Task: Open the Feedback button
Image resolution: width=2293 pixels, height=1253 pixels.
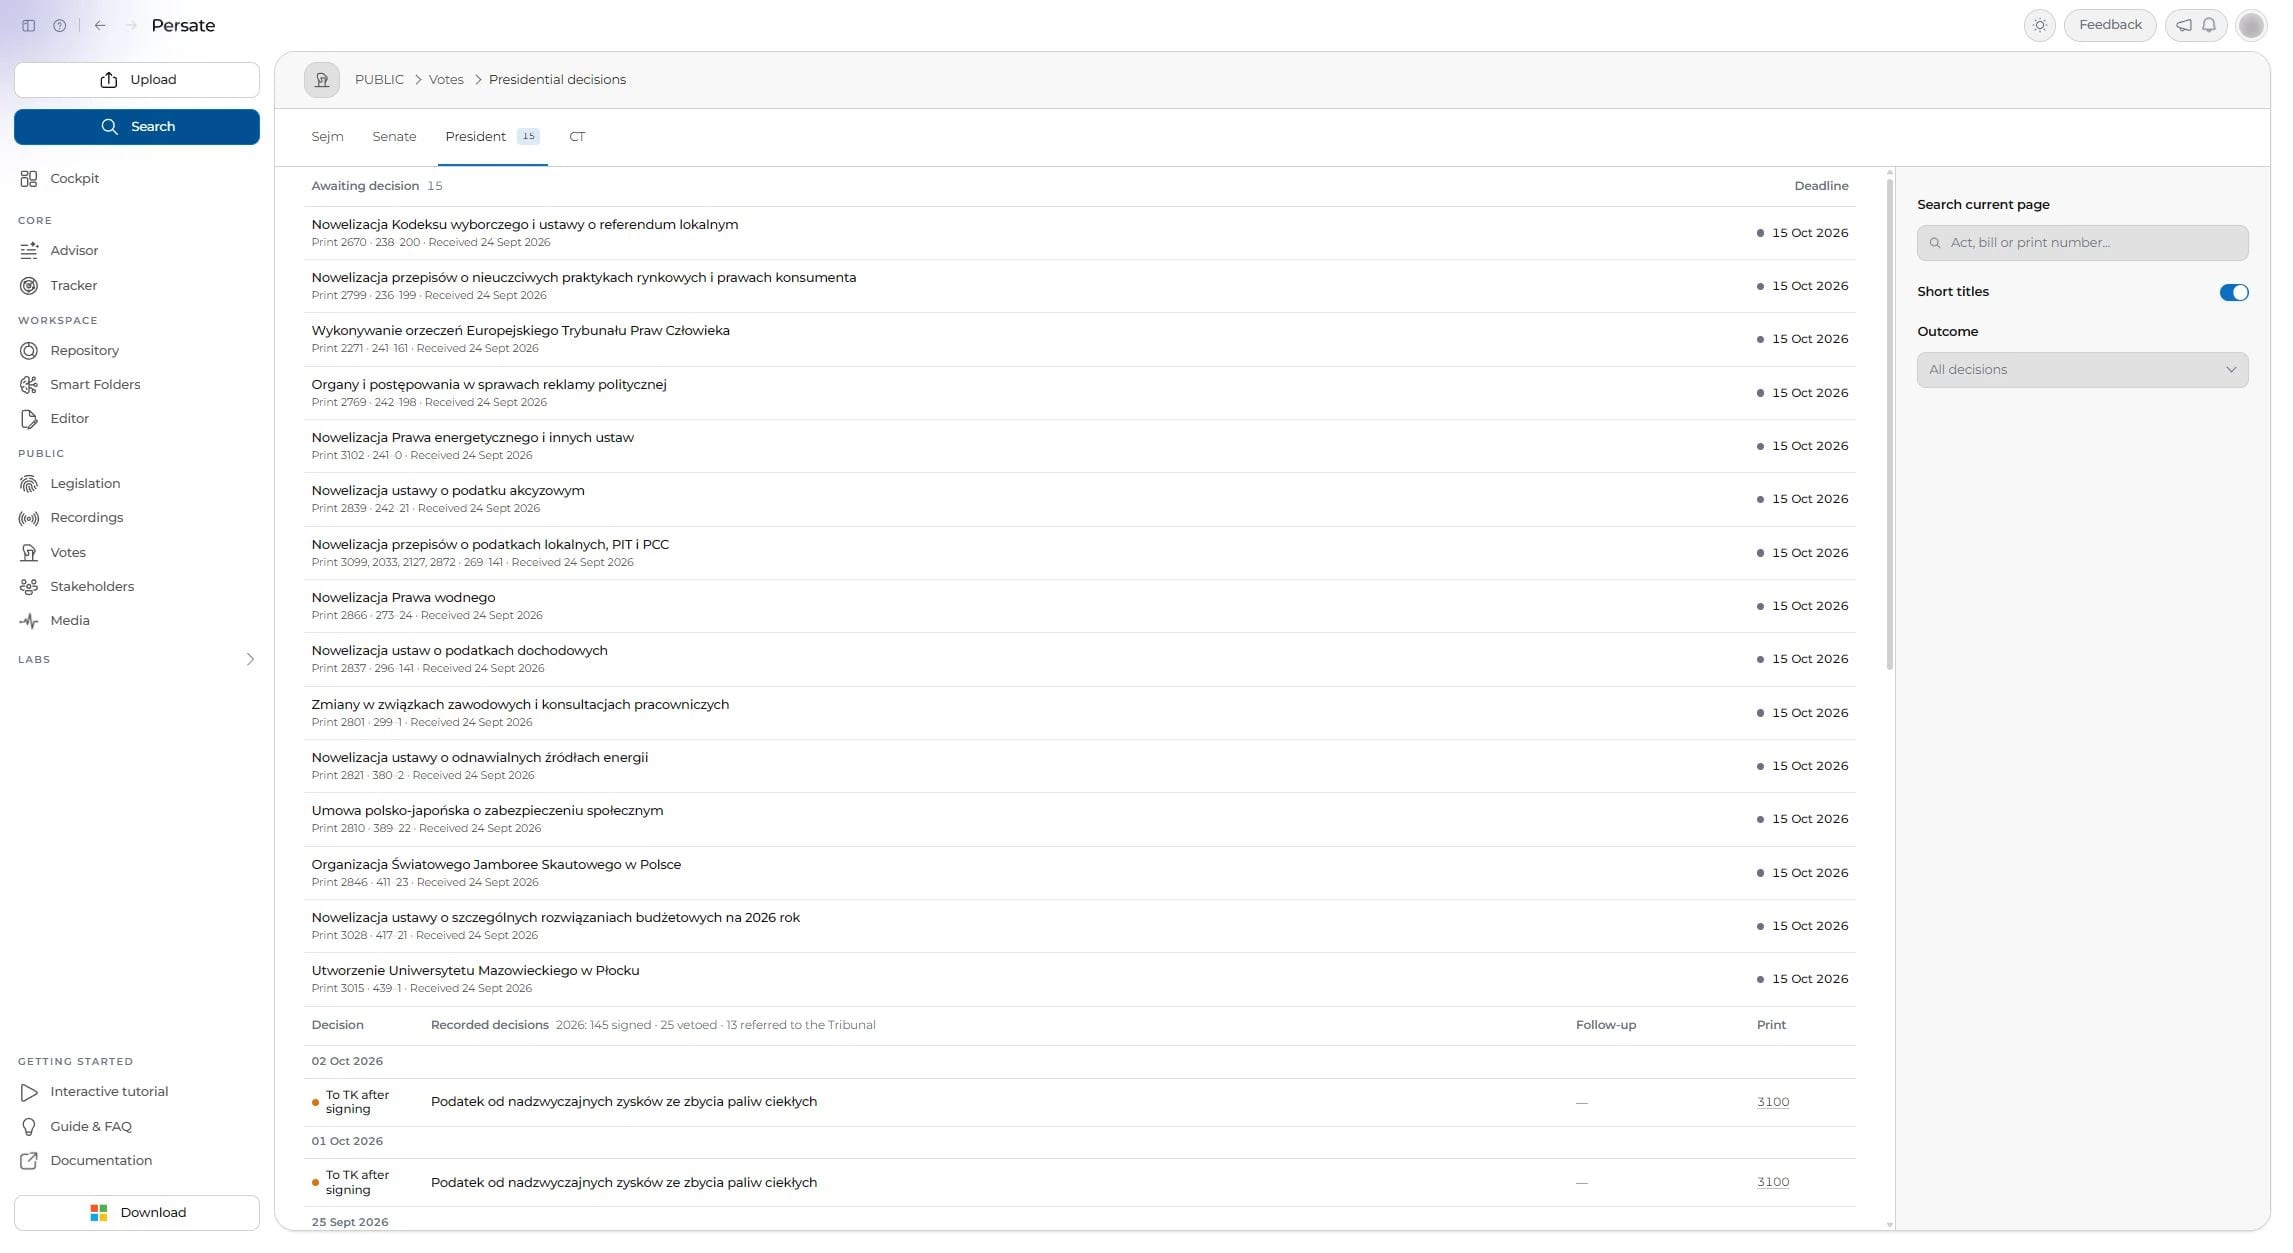Action: click(2109, 25)
